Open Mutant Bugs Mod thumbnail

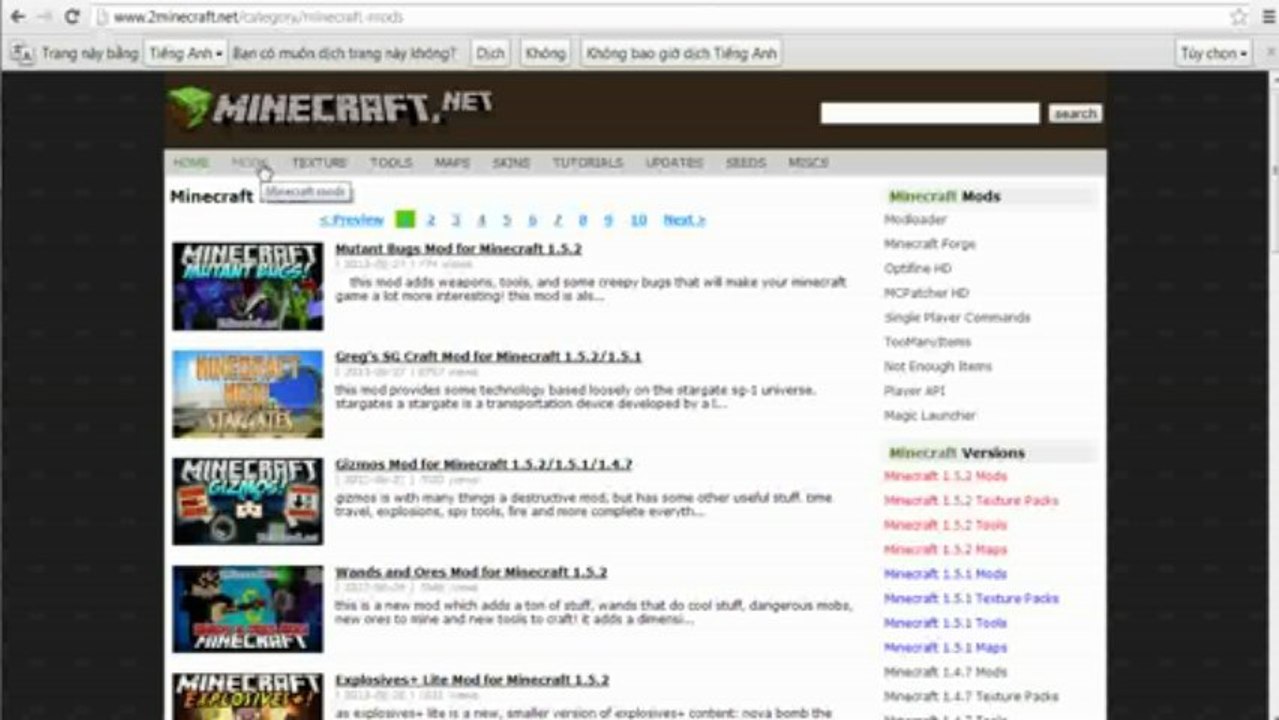point(248,286)
